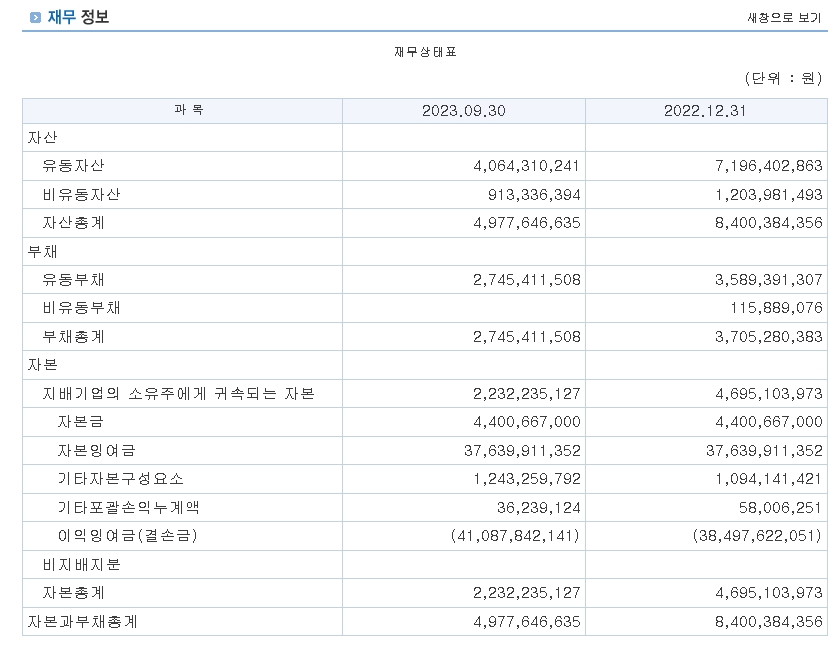The height and width of the screenshot is (648, 839).
Task: Click the 과 목 column header
Action: [x=188, y=110]
